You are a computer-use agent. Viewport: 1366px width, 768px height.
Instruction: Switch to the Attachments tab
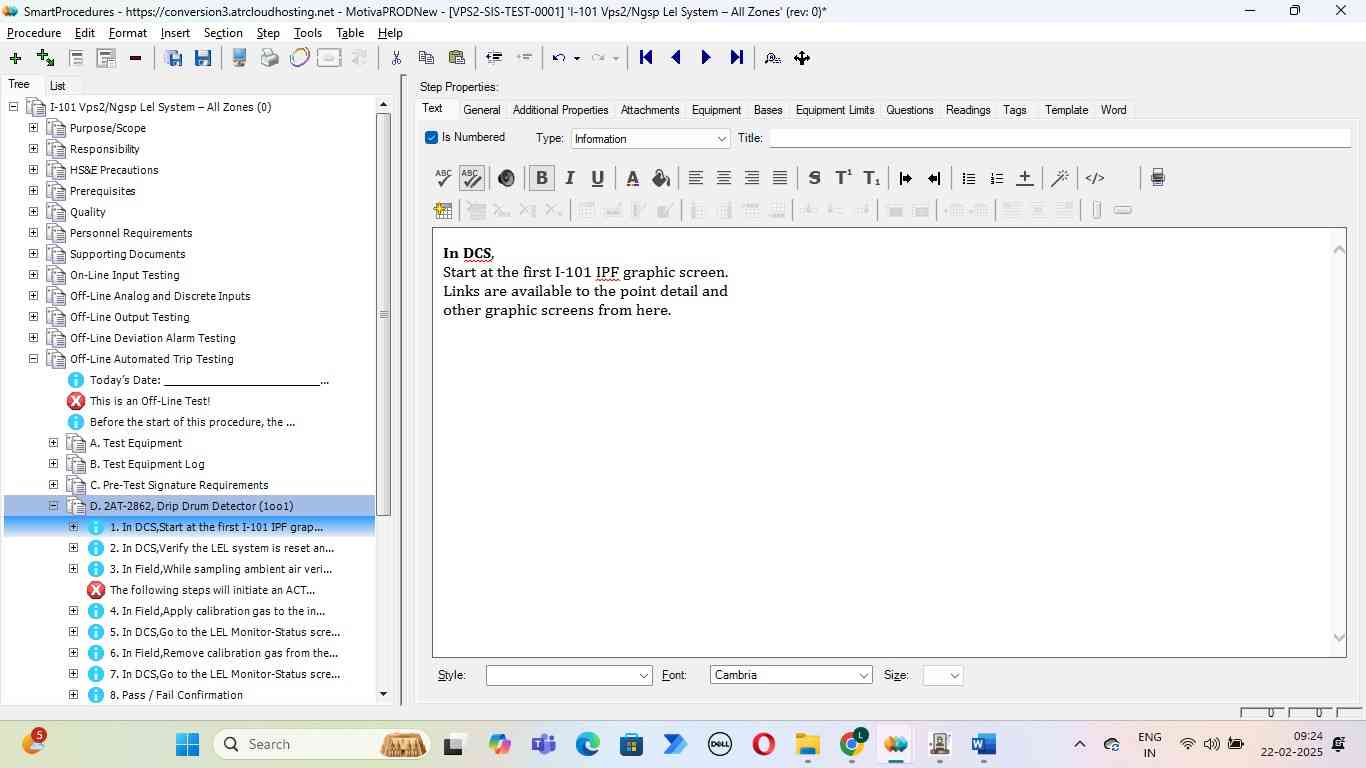coord(650,110)
